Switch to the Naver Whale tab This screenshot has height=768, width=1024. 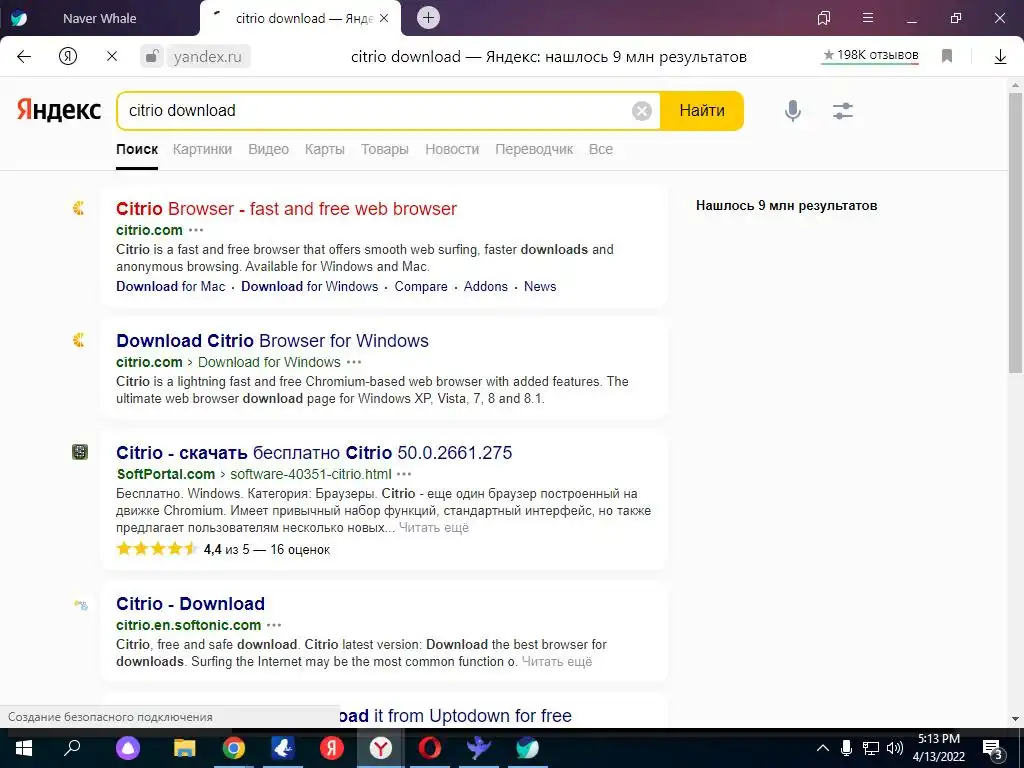coord(99,18)
